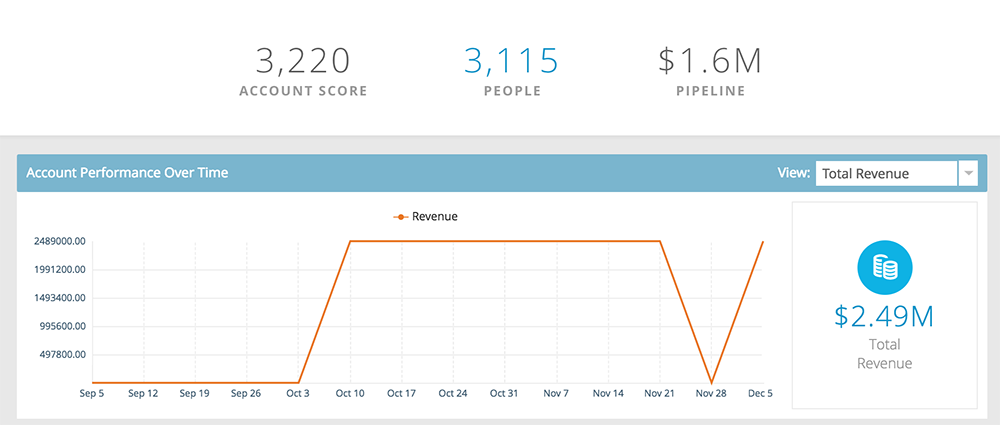
Task: Select the Oct 10 axis label
Action: click(x=350, y=394)
